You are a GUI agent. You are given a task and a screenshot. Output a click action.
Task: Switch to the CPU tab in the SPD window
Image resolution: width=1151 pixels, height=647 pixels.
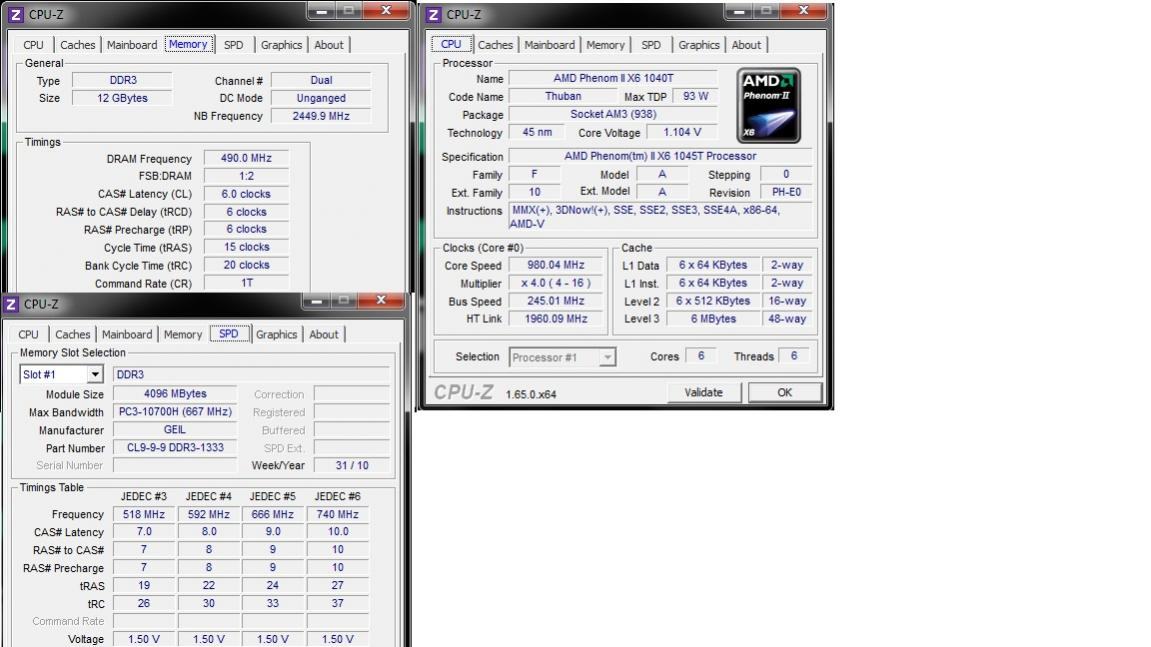29,334
